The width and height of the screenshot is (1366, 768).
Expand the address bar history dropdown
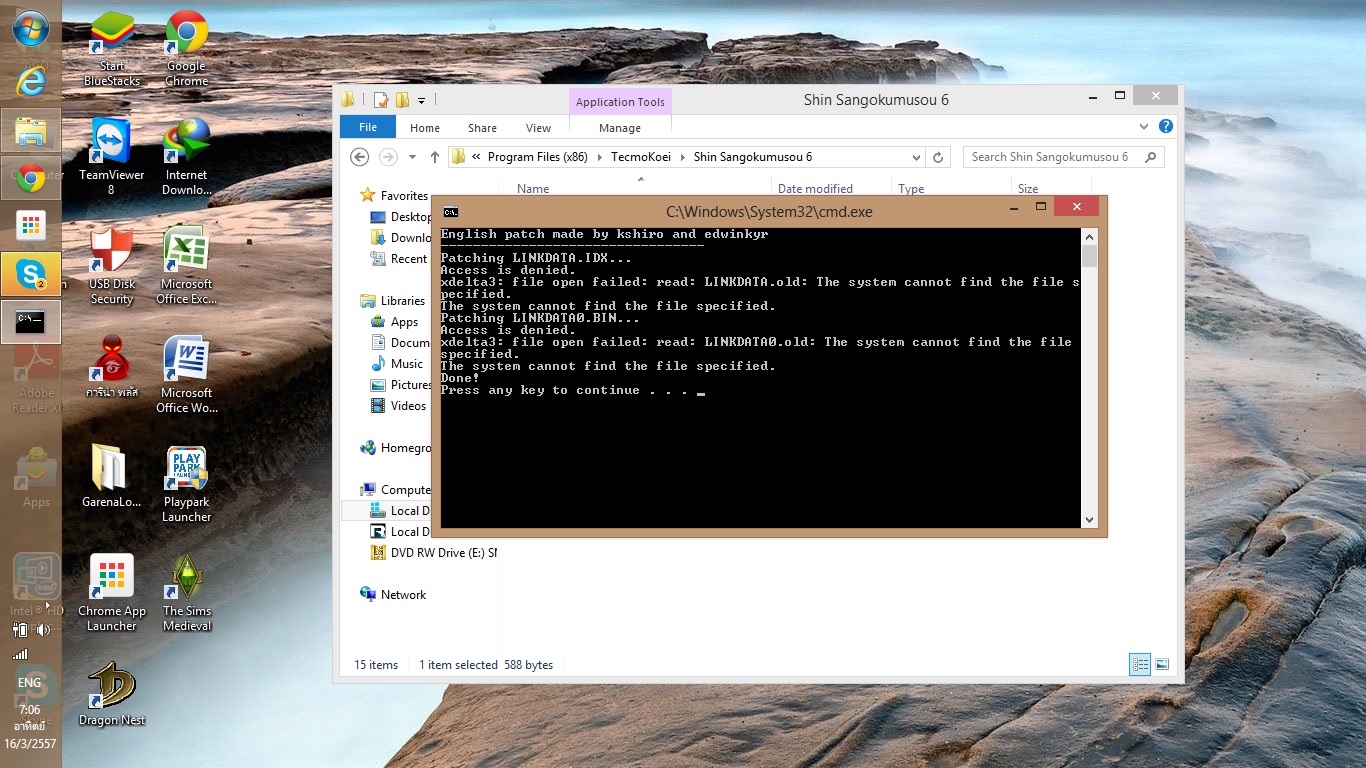[x=916, y=157]
